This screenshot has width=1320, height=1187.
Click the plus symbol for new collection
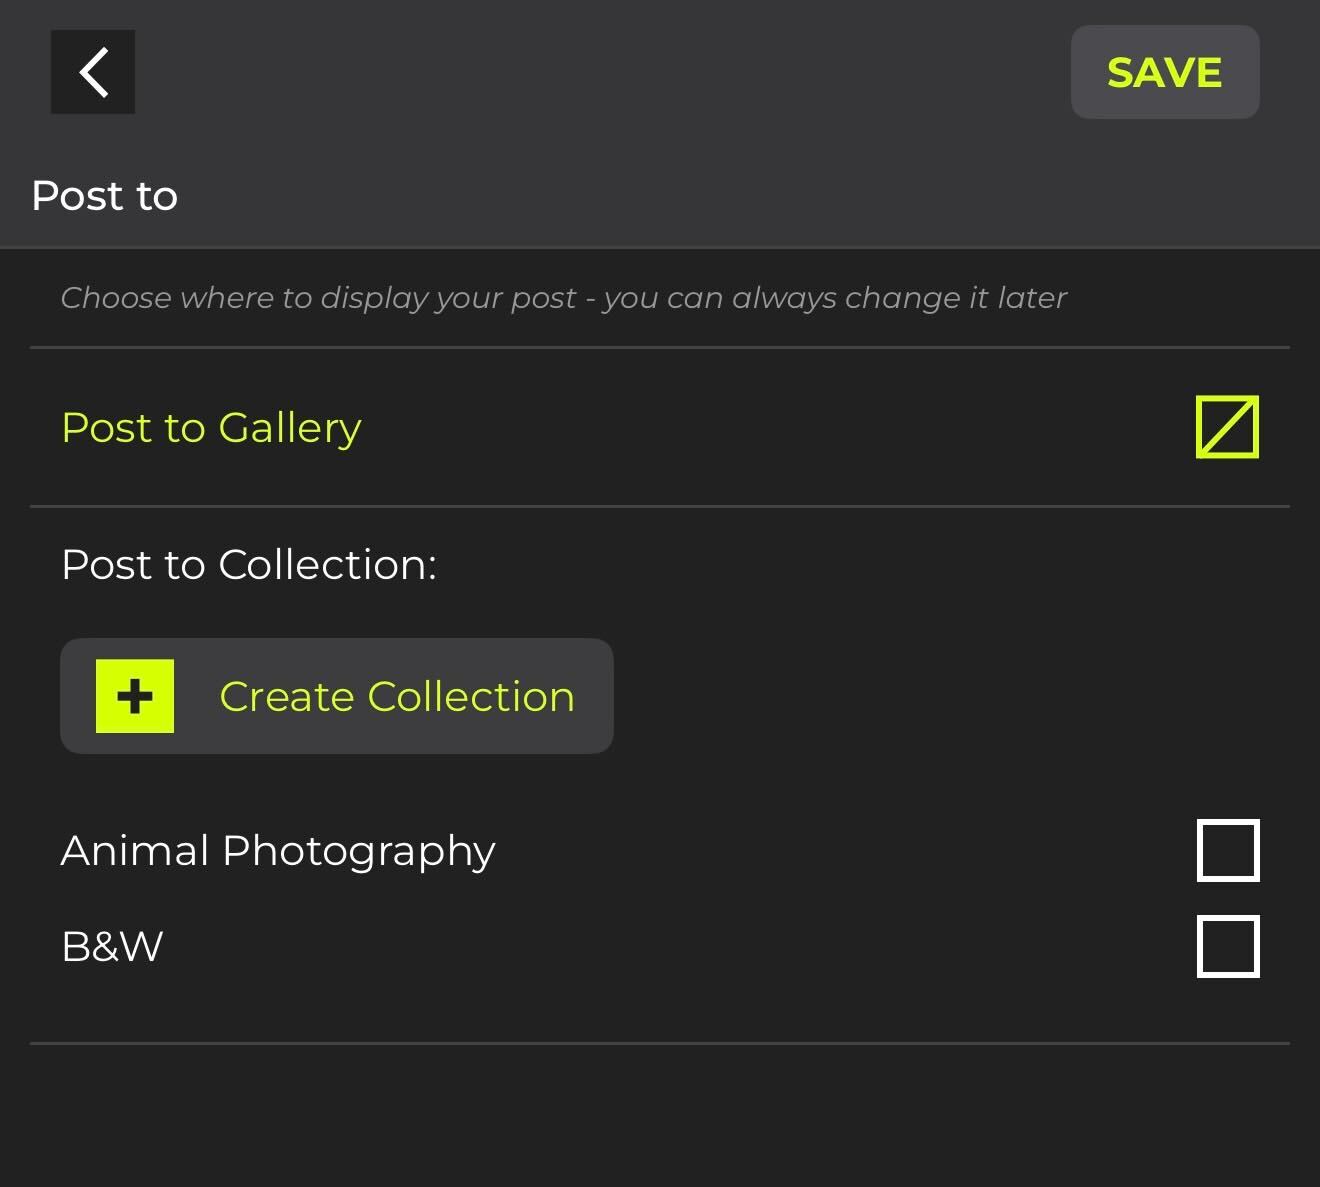pos(135,696)
